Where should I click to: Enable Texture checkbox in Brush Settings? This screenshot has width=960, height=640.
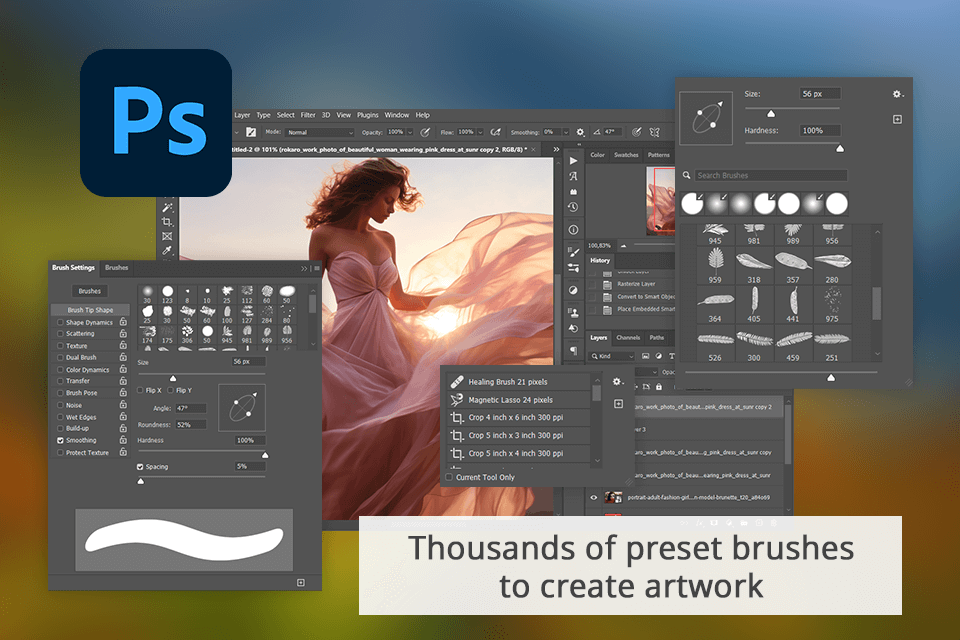click(x=60, y=345)
